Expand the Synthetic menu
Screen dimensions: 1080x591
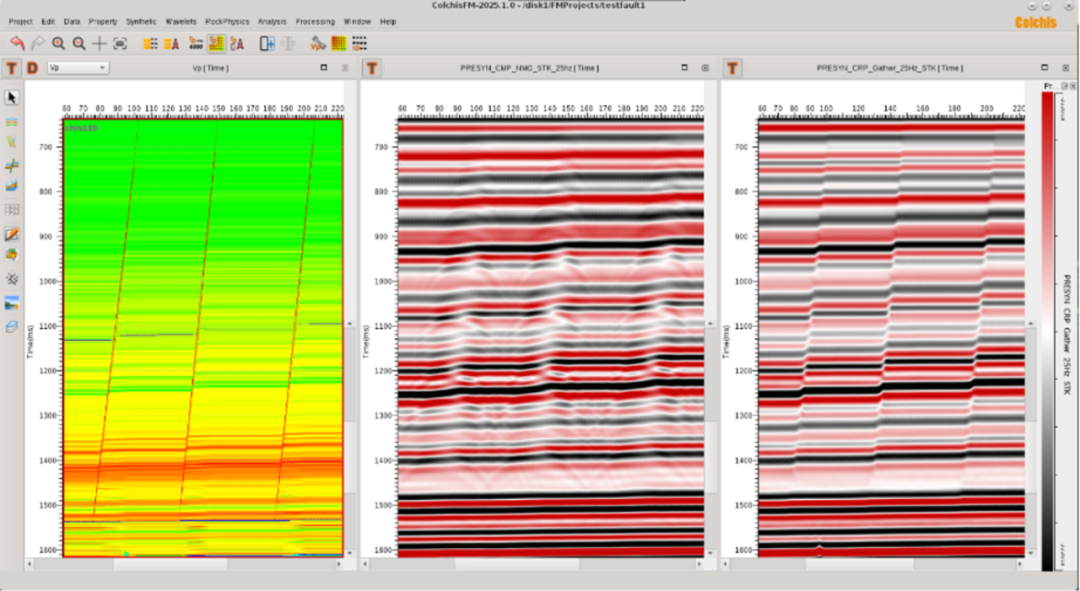pyautogui.click(x=141, y=21)
